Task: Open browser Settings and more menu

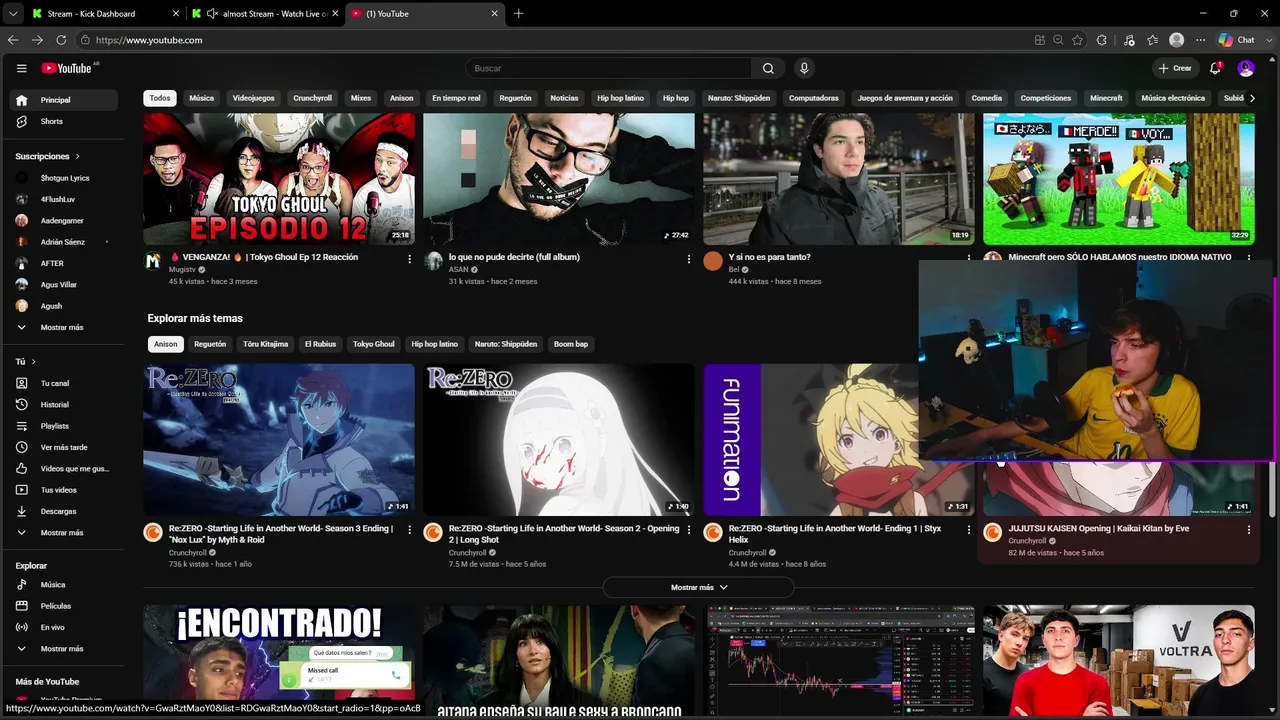Action: [1201, 40]
